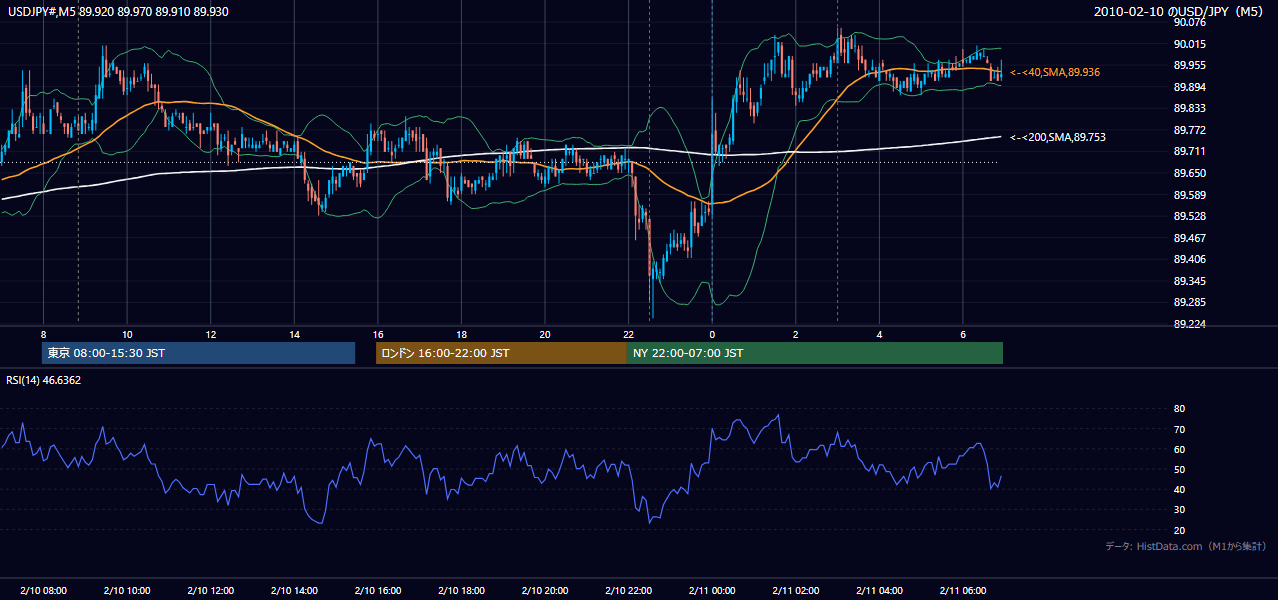This screenshot has width=1278, height=600.
Task: Click hour tick 18 under the price chart
Action: click(x=461, y=334)
